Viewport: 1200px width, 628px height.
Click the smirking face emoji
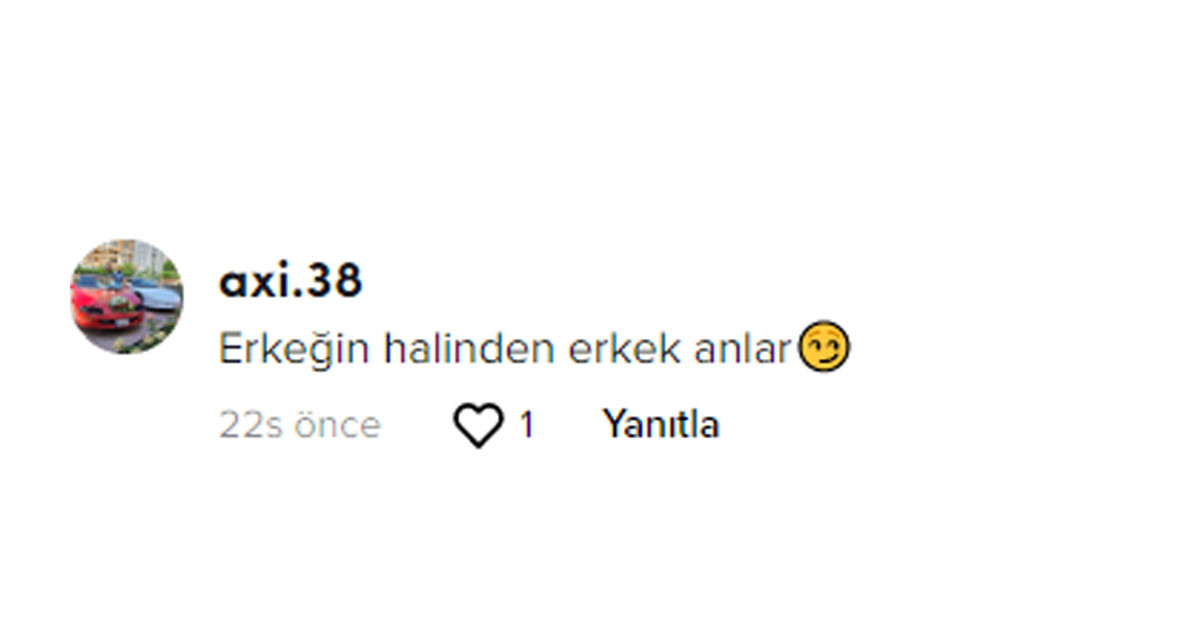[824, 348]
